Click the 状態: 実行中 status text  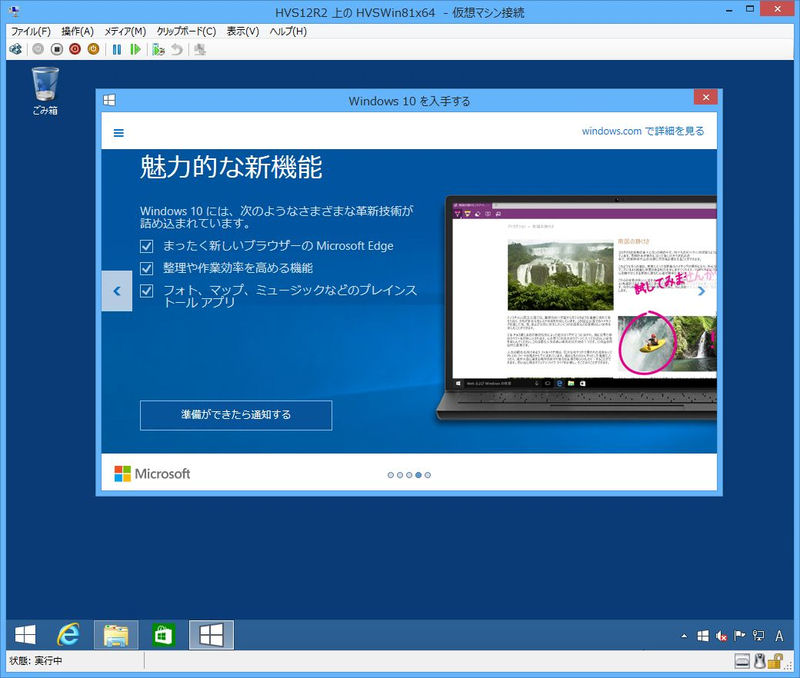(36, 661)
